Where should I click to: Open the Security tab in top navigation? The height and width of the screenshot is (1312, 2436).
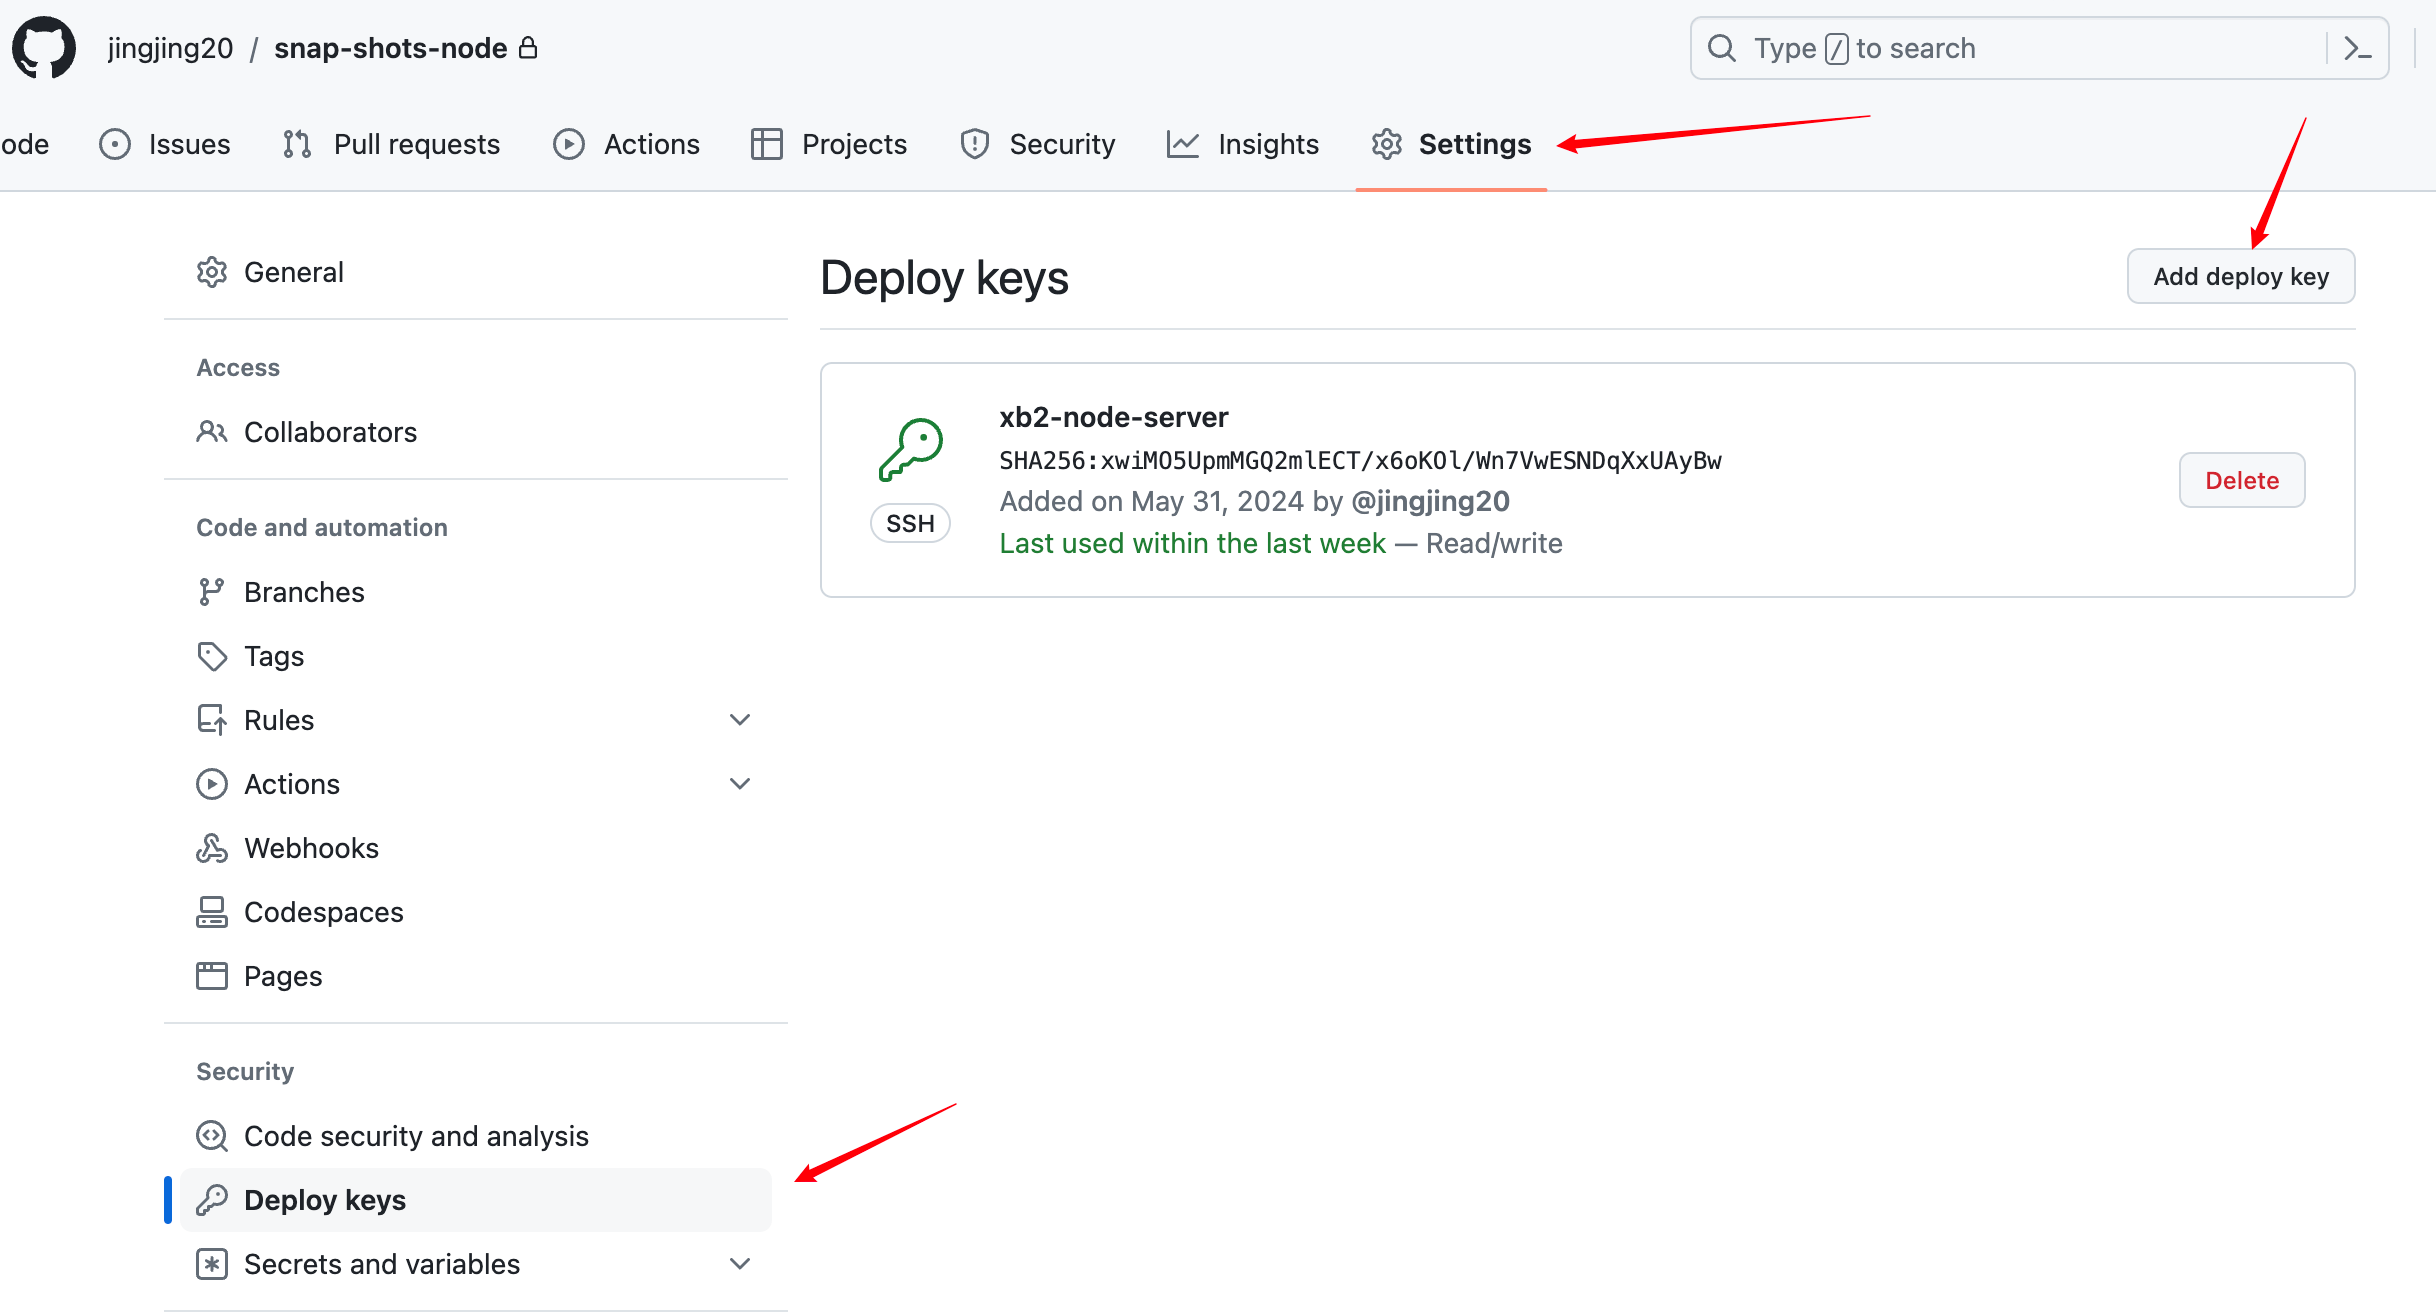tap(1037, 144)
